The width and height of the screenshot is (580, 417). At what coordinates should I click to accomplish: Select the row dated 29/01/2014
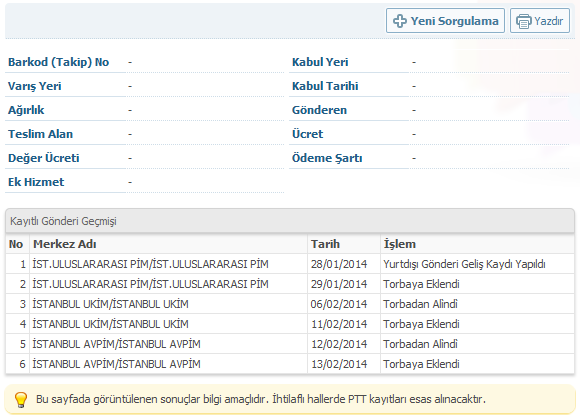coord(290,284)
